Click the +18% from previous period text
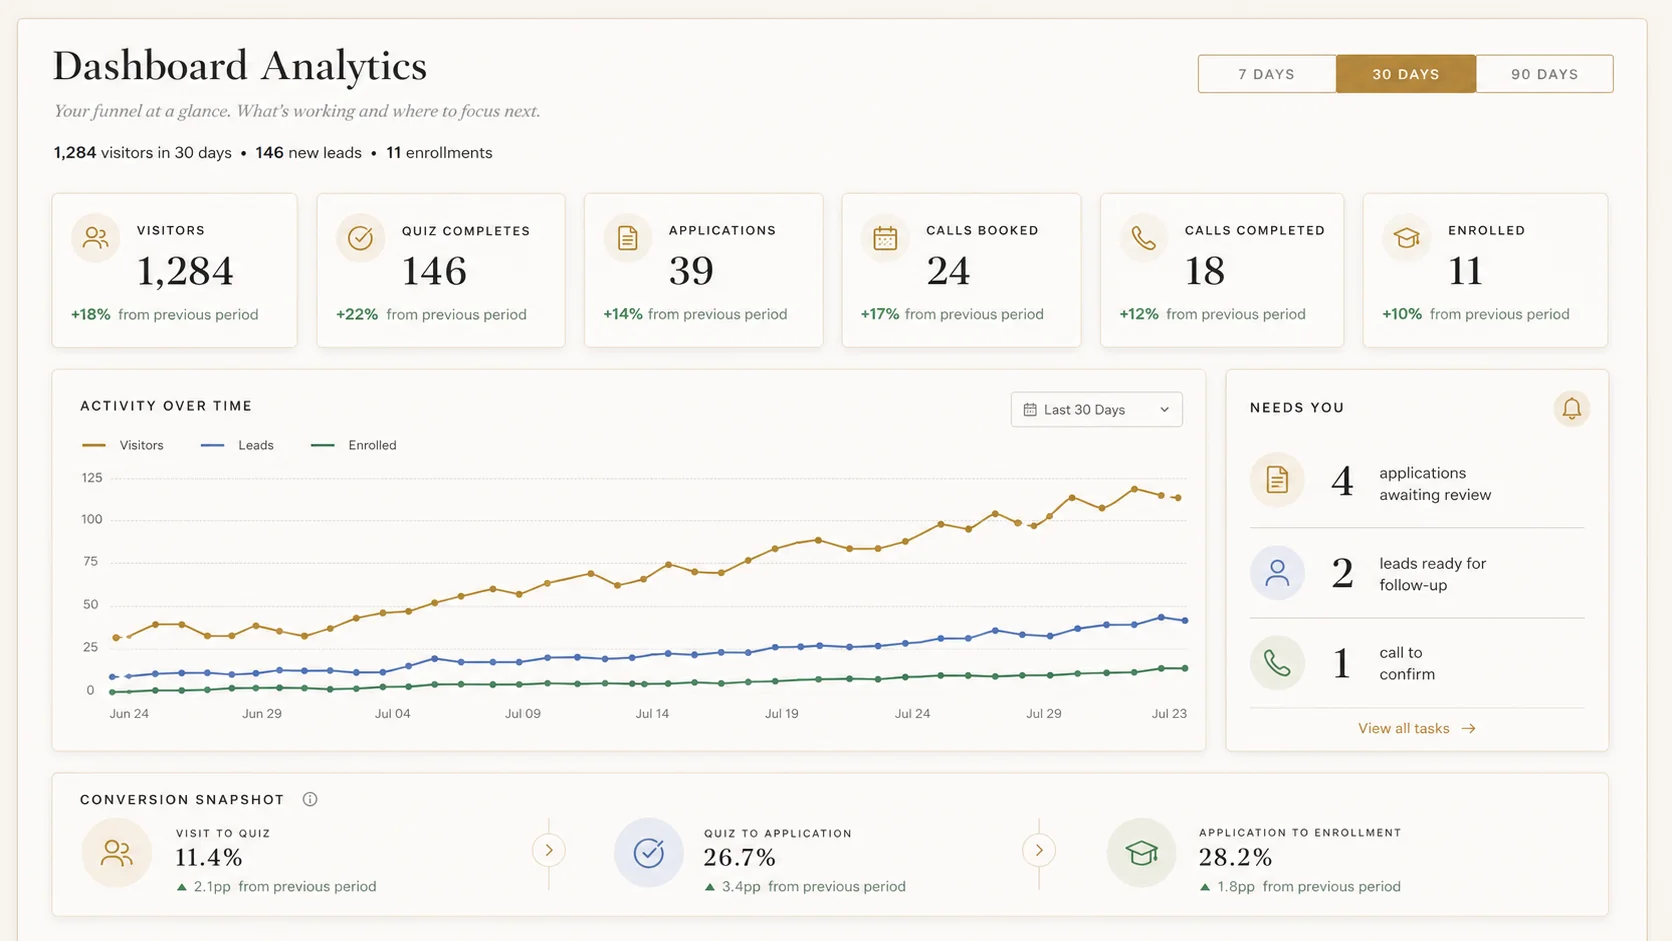The image size is (1672, 941). [164, 315]
